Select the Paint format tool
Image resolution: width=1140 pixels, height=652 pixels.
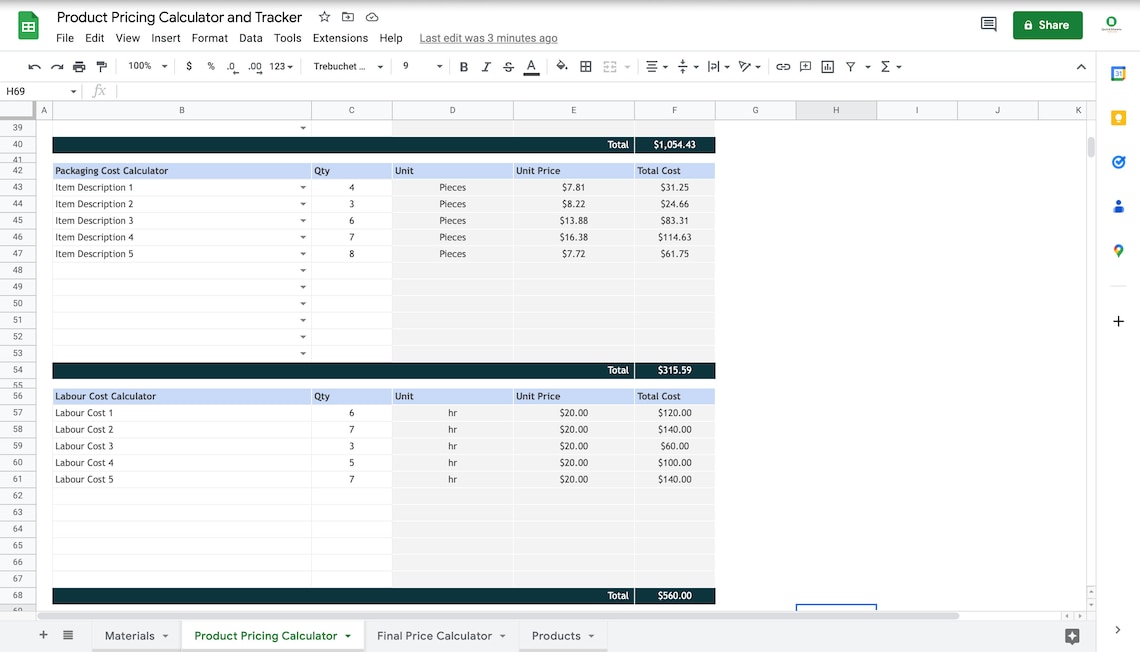[x=101, y=66]
